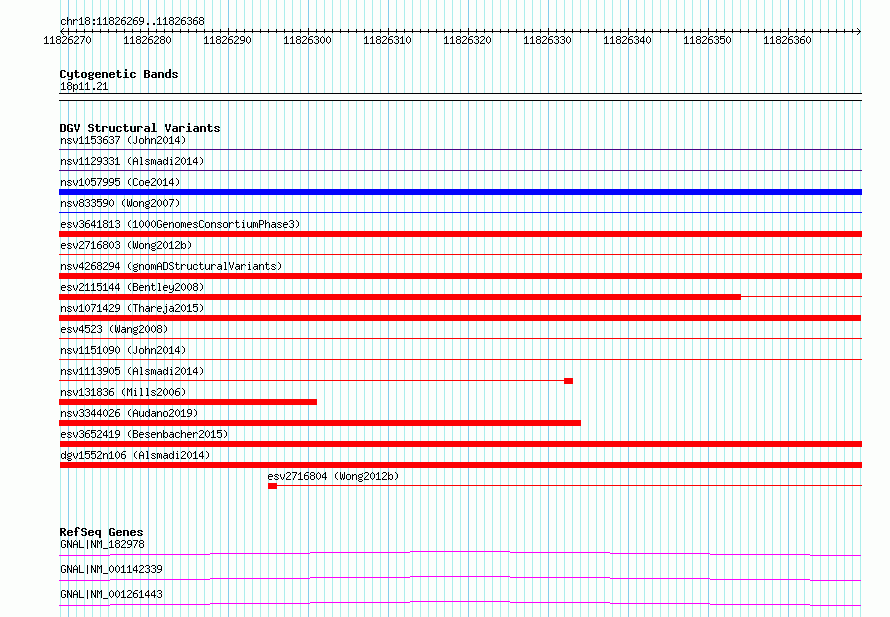Open variant nsv1129331 (Alsmadi2014)

click(x=132, y=161)
